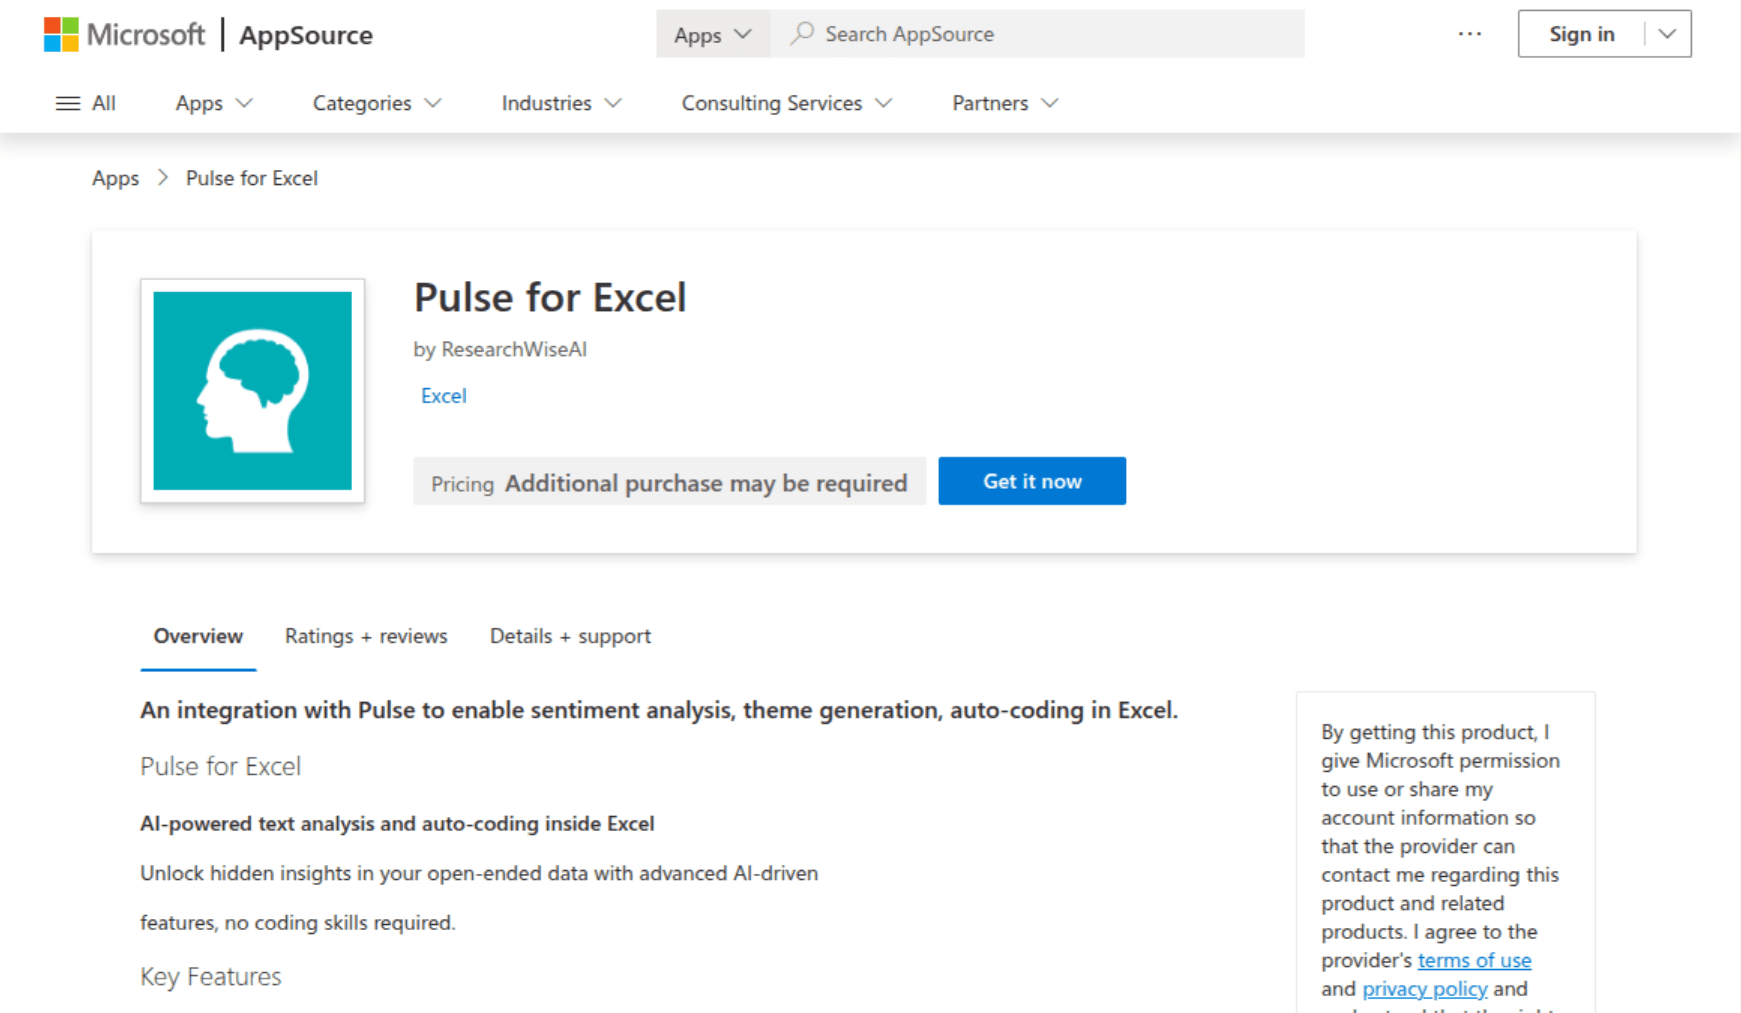Viewport: 1741px width, 1013px height.
Task: Select the Overview tab
Action: tap(198, 636)
